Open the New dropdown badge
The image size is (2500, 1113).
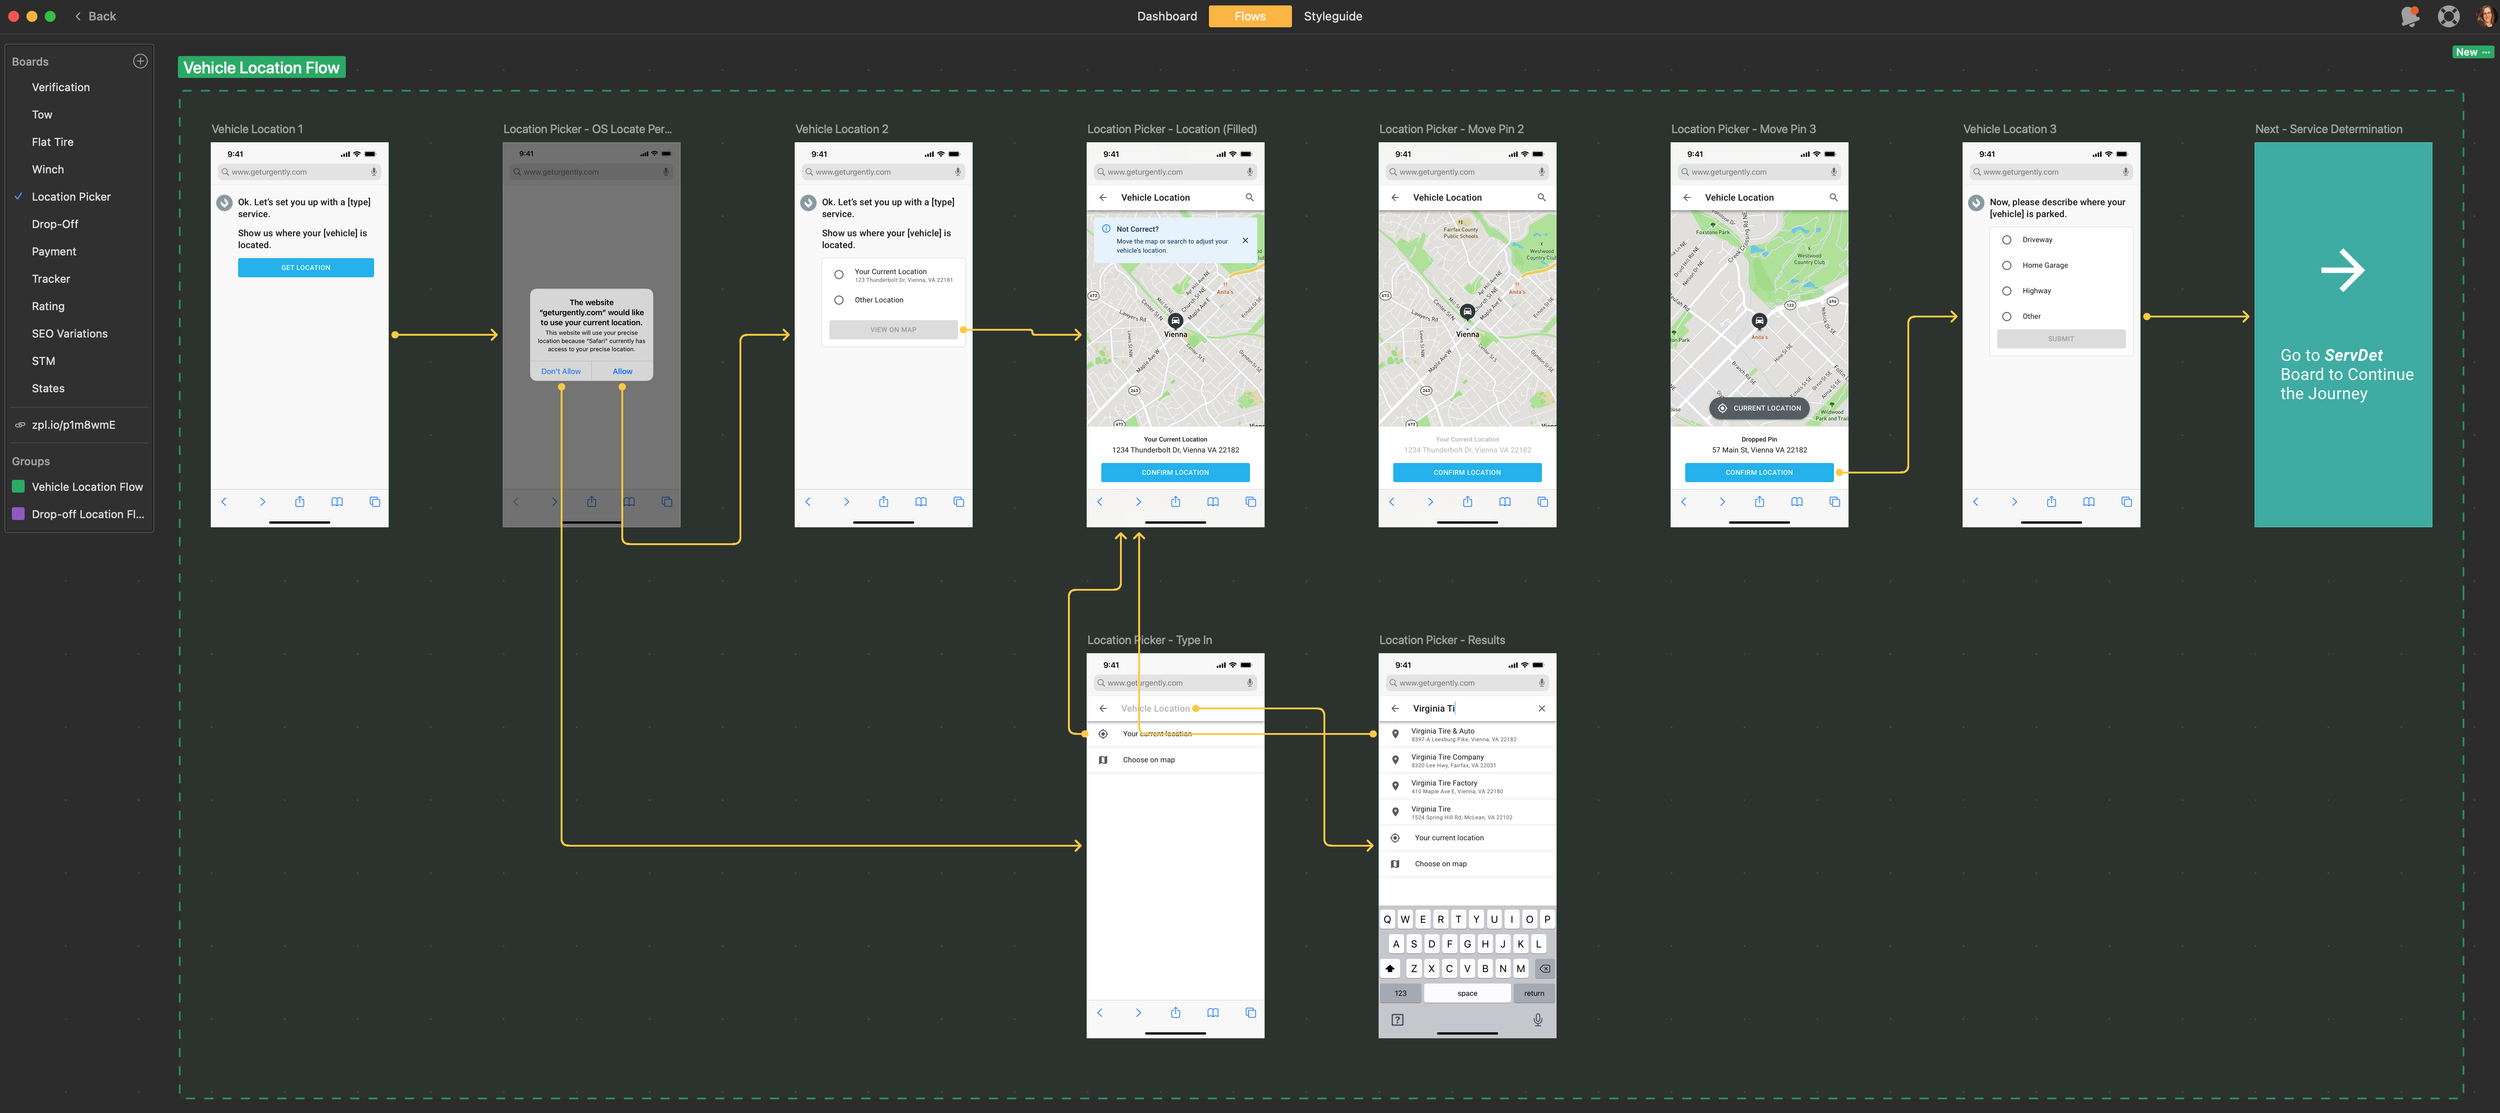[x=2472, y=52]
